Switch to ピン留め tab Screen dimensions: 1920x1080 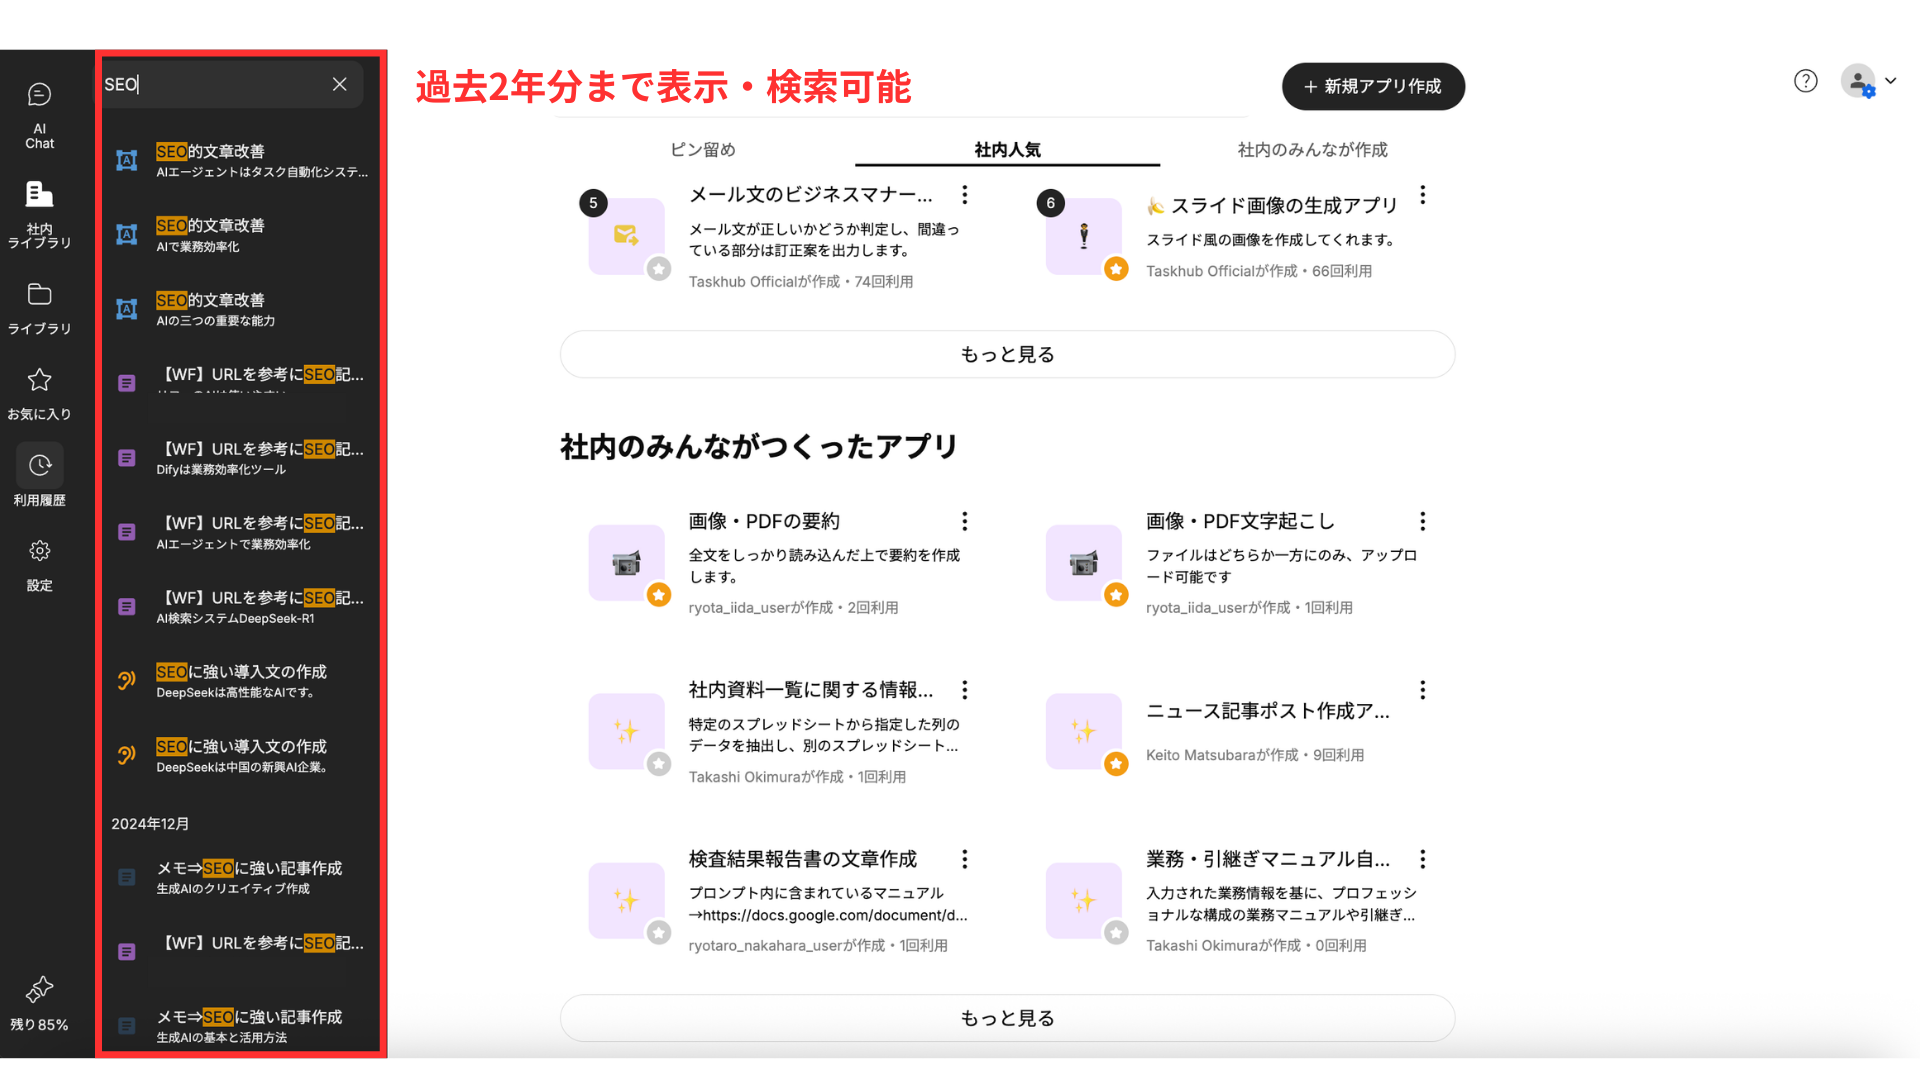pos(702,150)
